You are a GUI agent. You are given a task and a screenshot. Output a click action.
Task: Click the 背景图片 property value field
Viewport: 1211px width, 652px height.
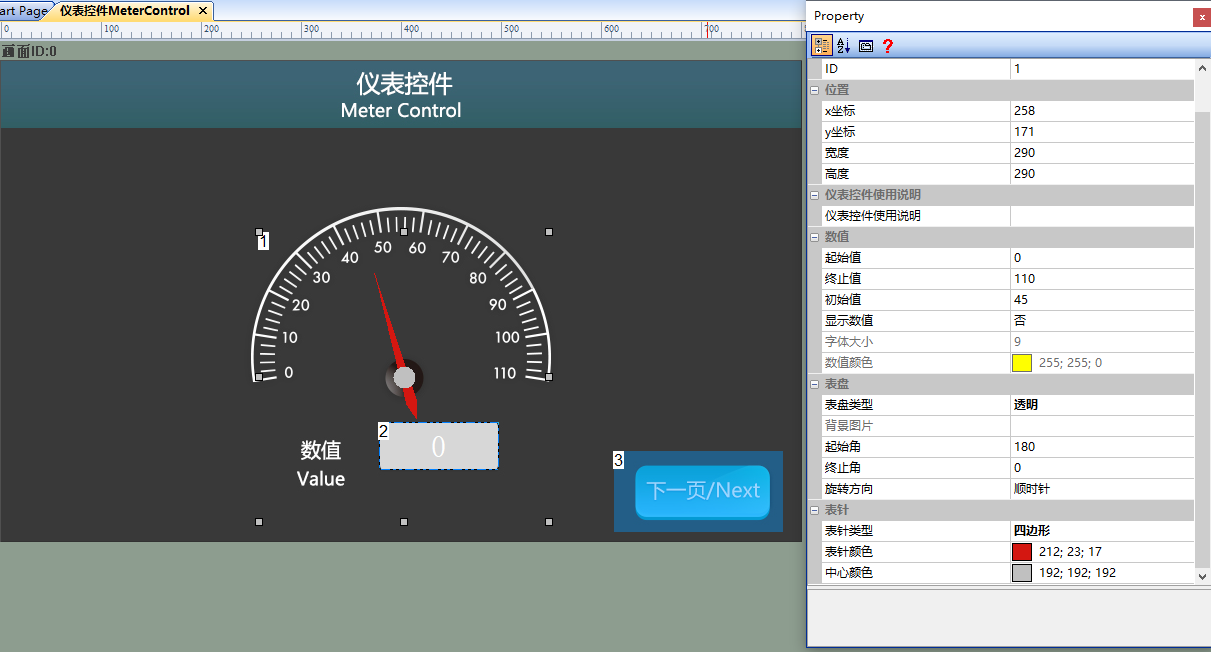[1102, 426]
